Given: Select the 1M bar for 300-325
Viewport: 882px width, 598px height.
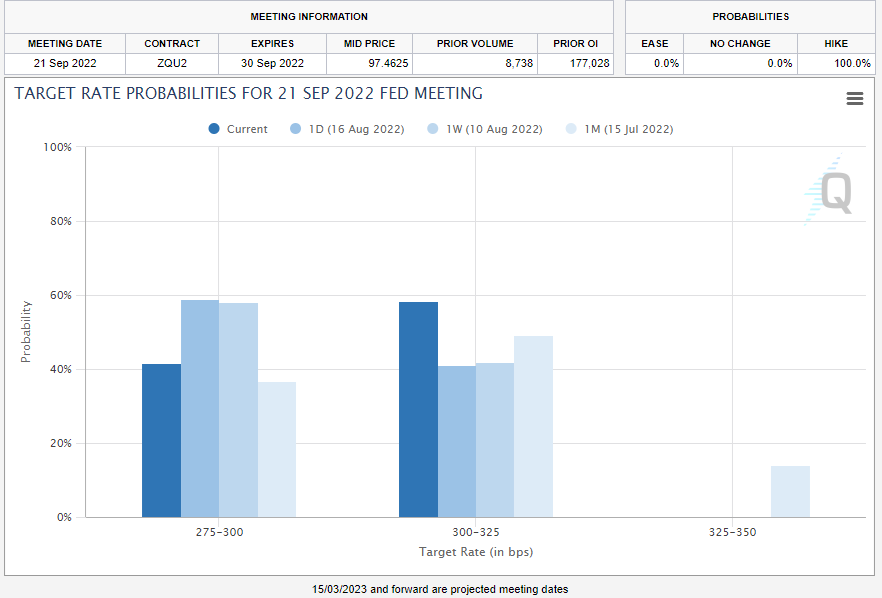Looking at the screenshot, I should click(x=533, y=426).
